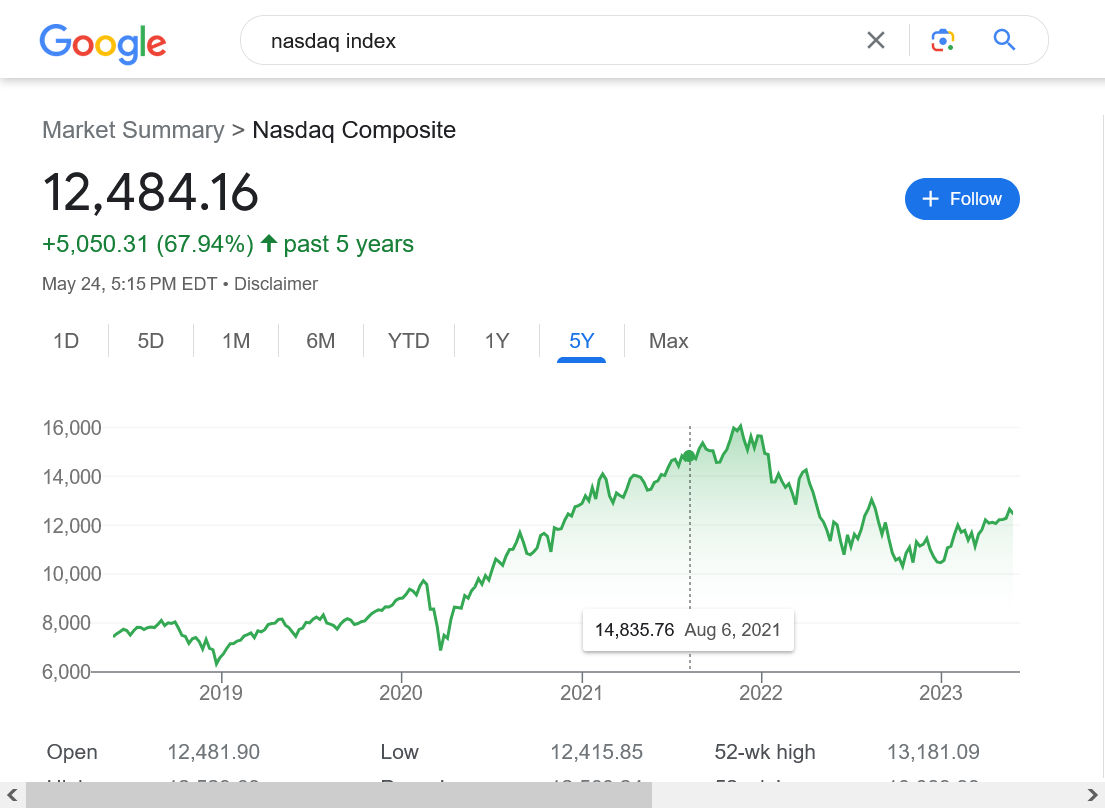1105x808 pixels.
Task: Follow the Nasdaq Composite index
Action: click(961, 199)
